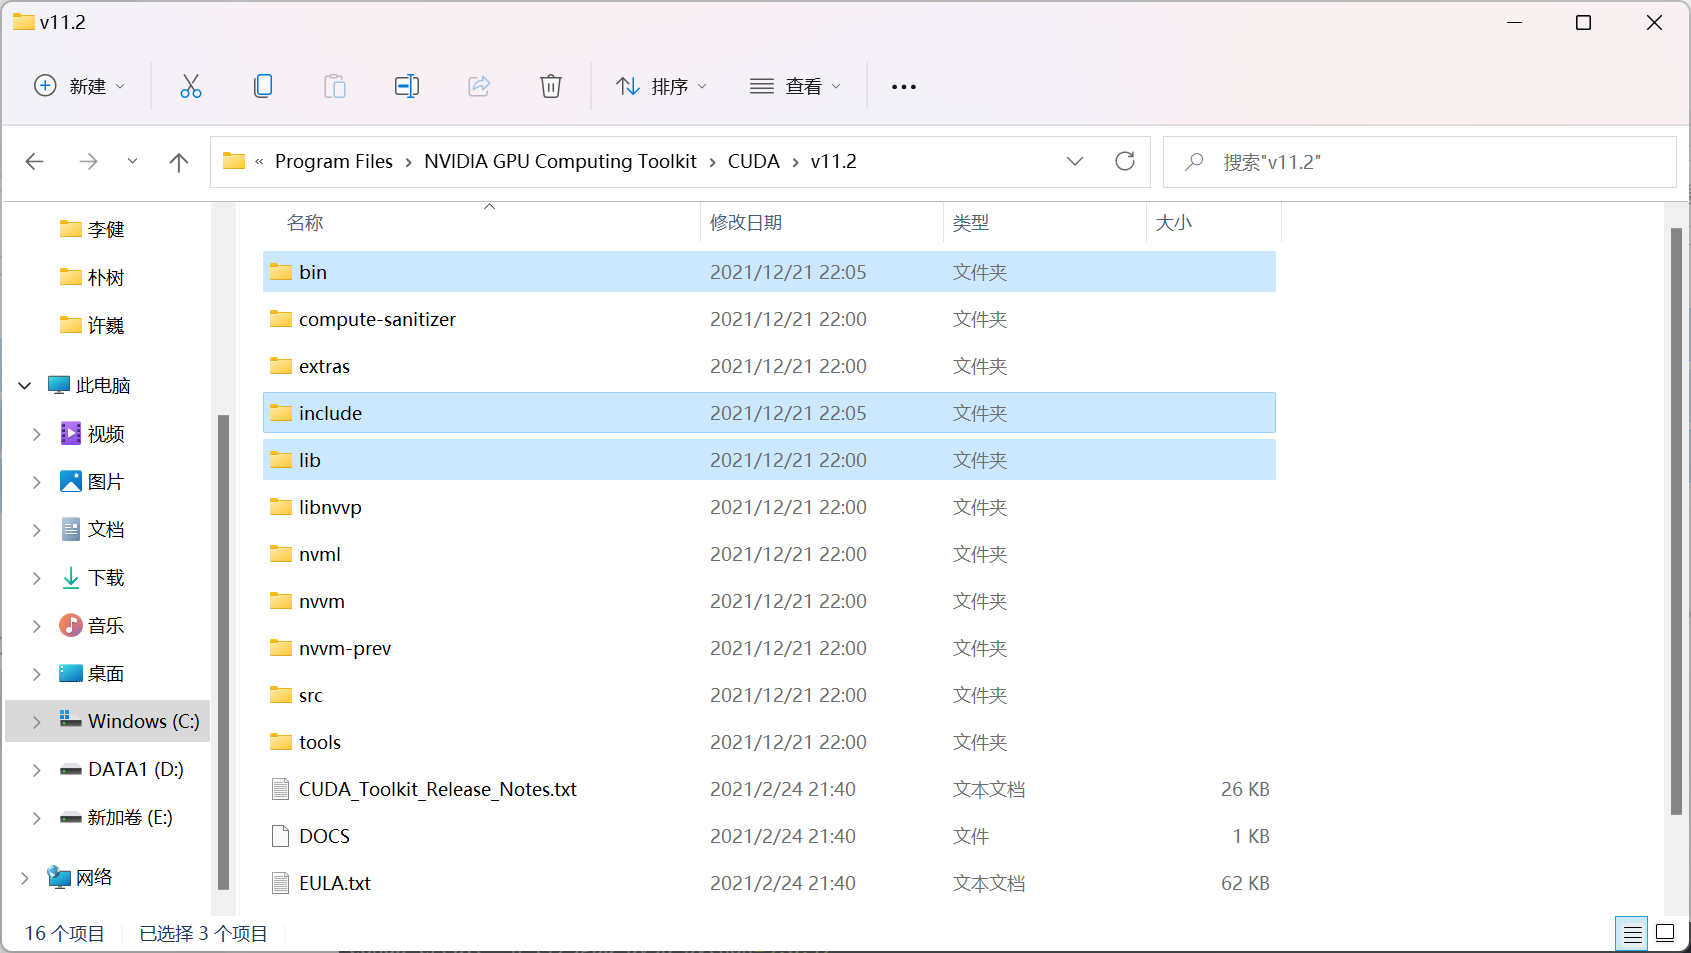Click the CUDA breadcrumb

(x=754, y=161)
